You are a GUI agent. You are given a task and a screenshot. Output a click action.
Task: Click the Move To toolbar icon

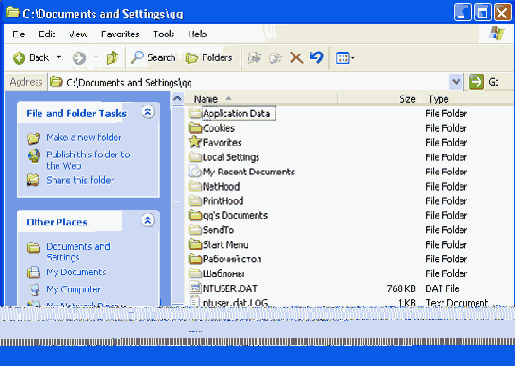point(254,58)
